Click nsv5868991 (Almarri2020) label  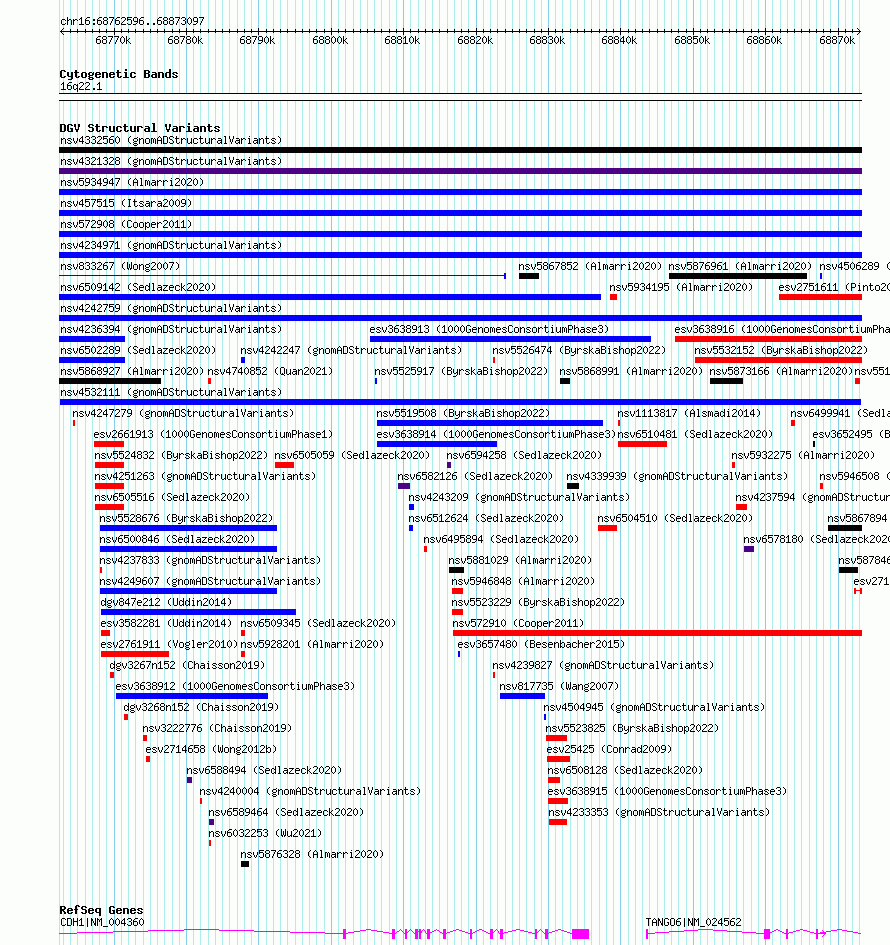631,372
